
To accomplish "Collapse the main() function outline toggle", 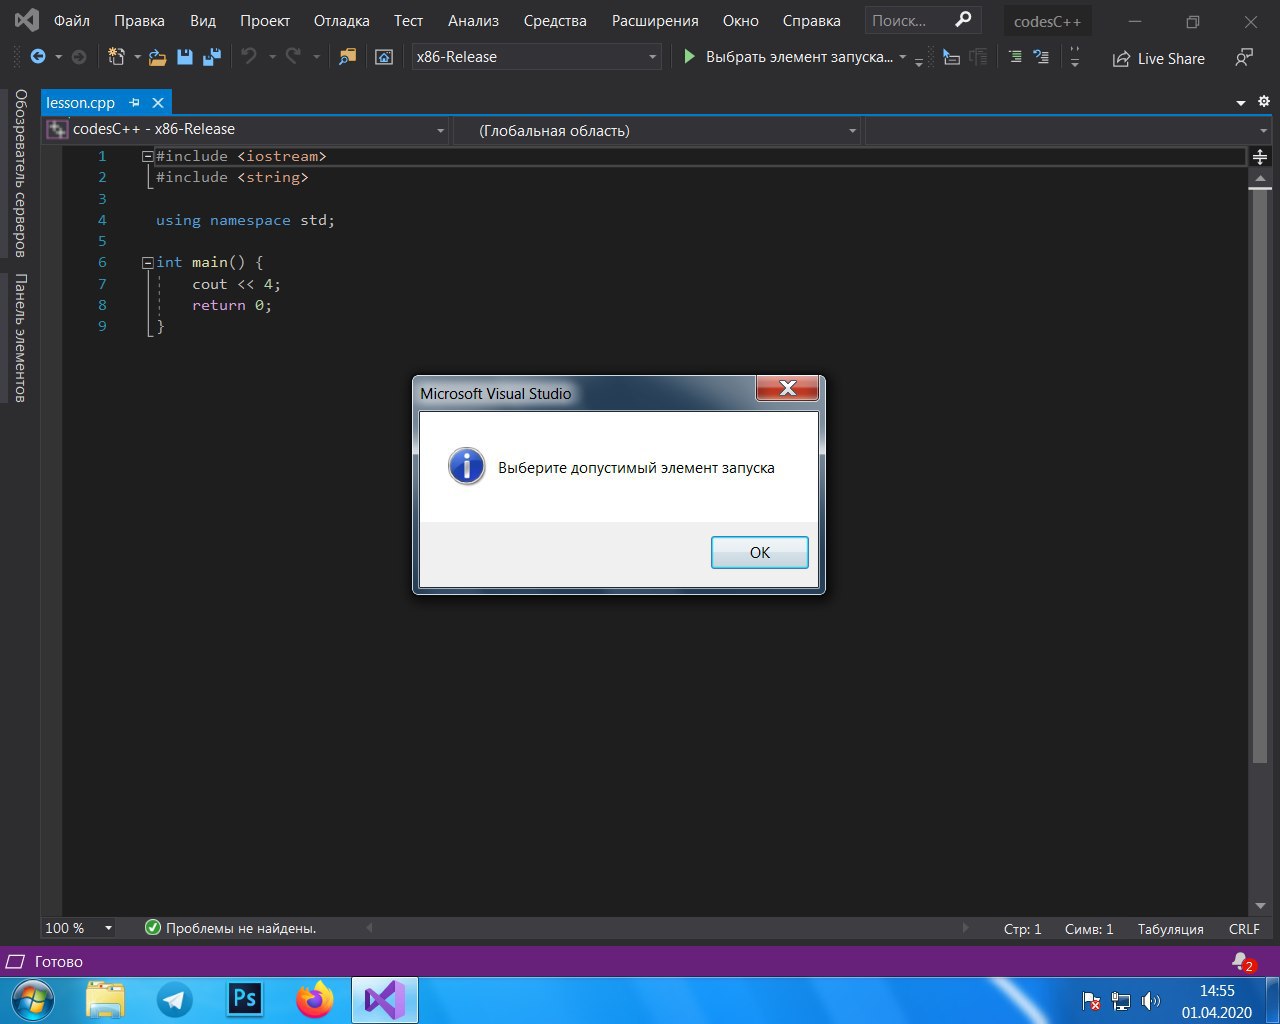I will click(x=148, y=263).
